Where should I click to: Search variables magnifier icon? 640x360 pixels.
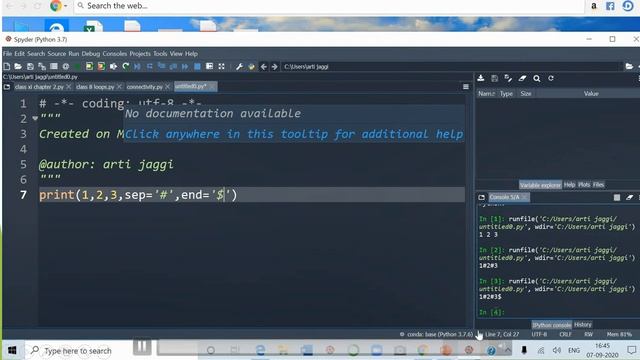tap(537, 78)
